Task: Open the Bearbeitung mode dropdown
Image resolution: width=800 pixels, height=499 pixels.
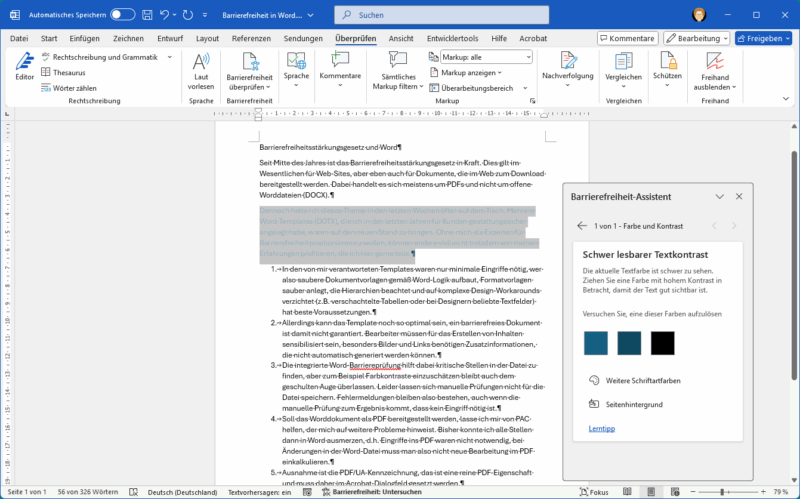Action: coord(696,38)
